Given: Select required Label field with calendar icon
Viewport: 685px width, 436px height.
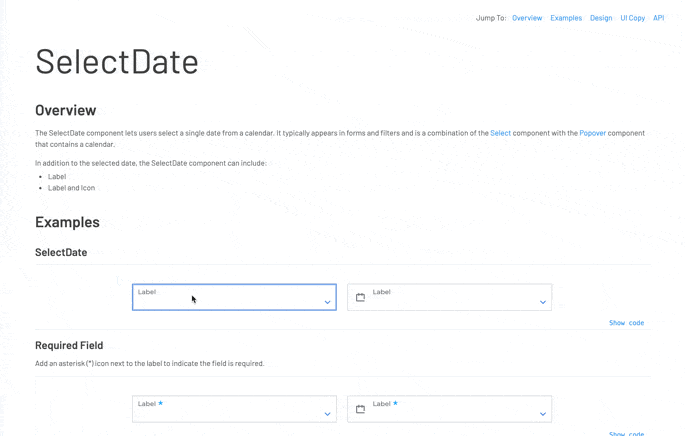Looking at the screenshot, I should point(450,409).
